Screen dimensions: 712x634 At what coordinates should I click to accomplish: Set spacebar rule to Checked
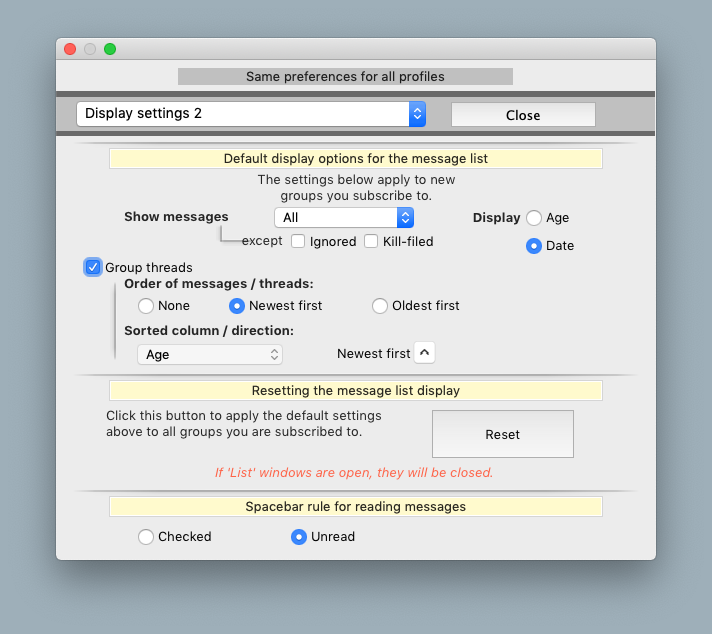(146, 537)
